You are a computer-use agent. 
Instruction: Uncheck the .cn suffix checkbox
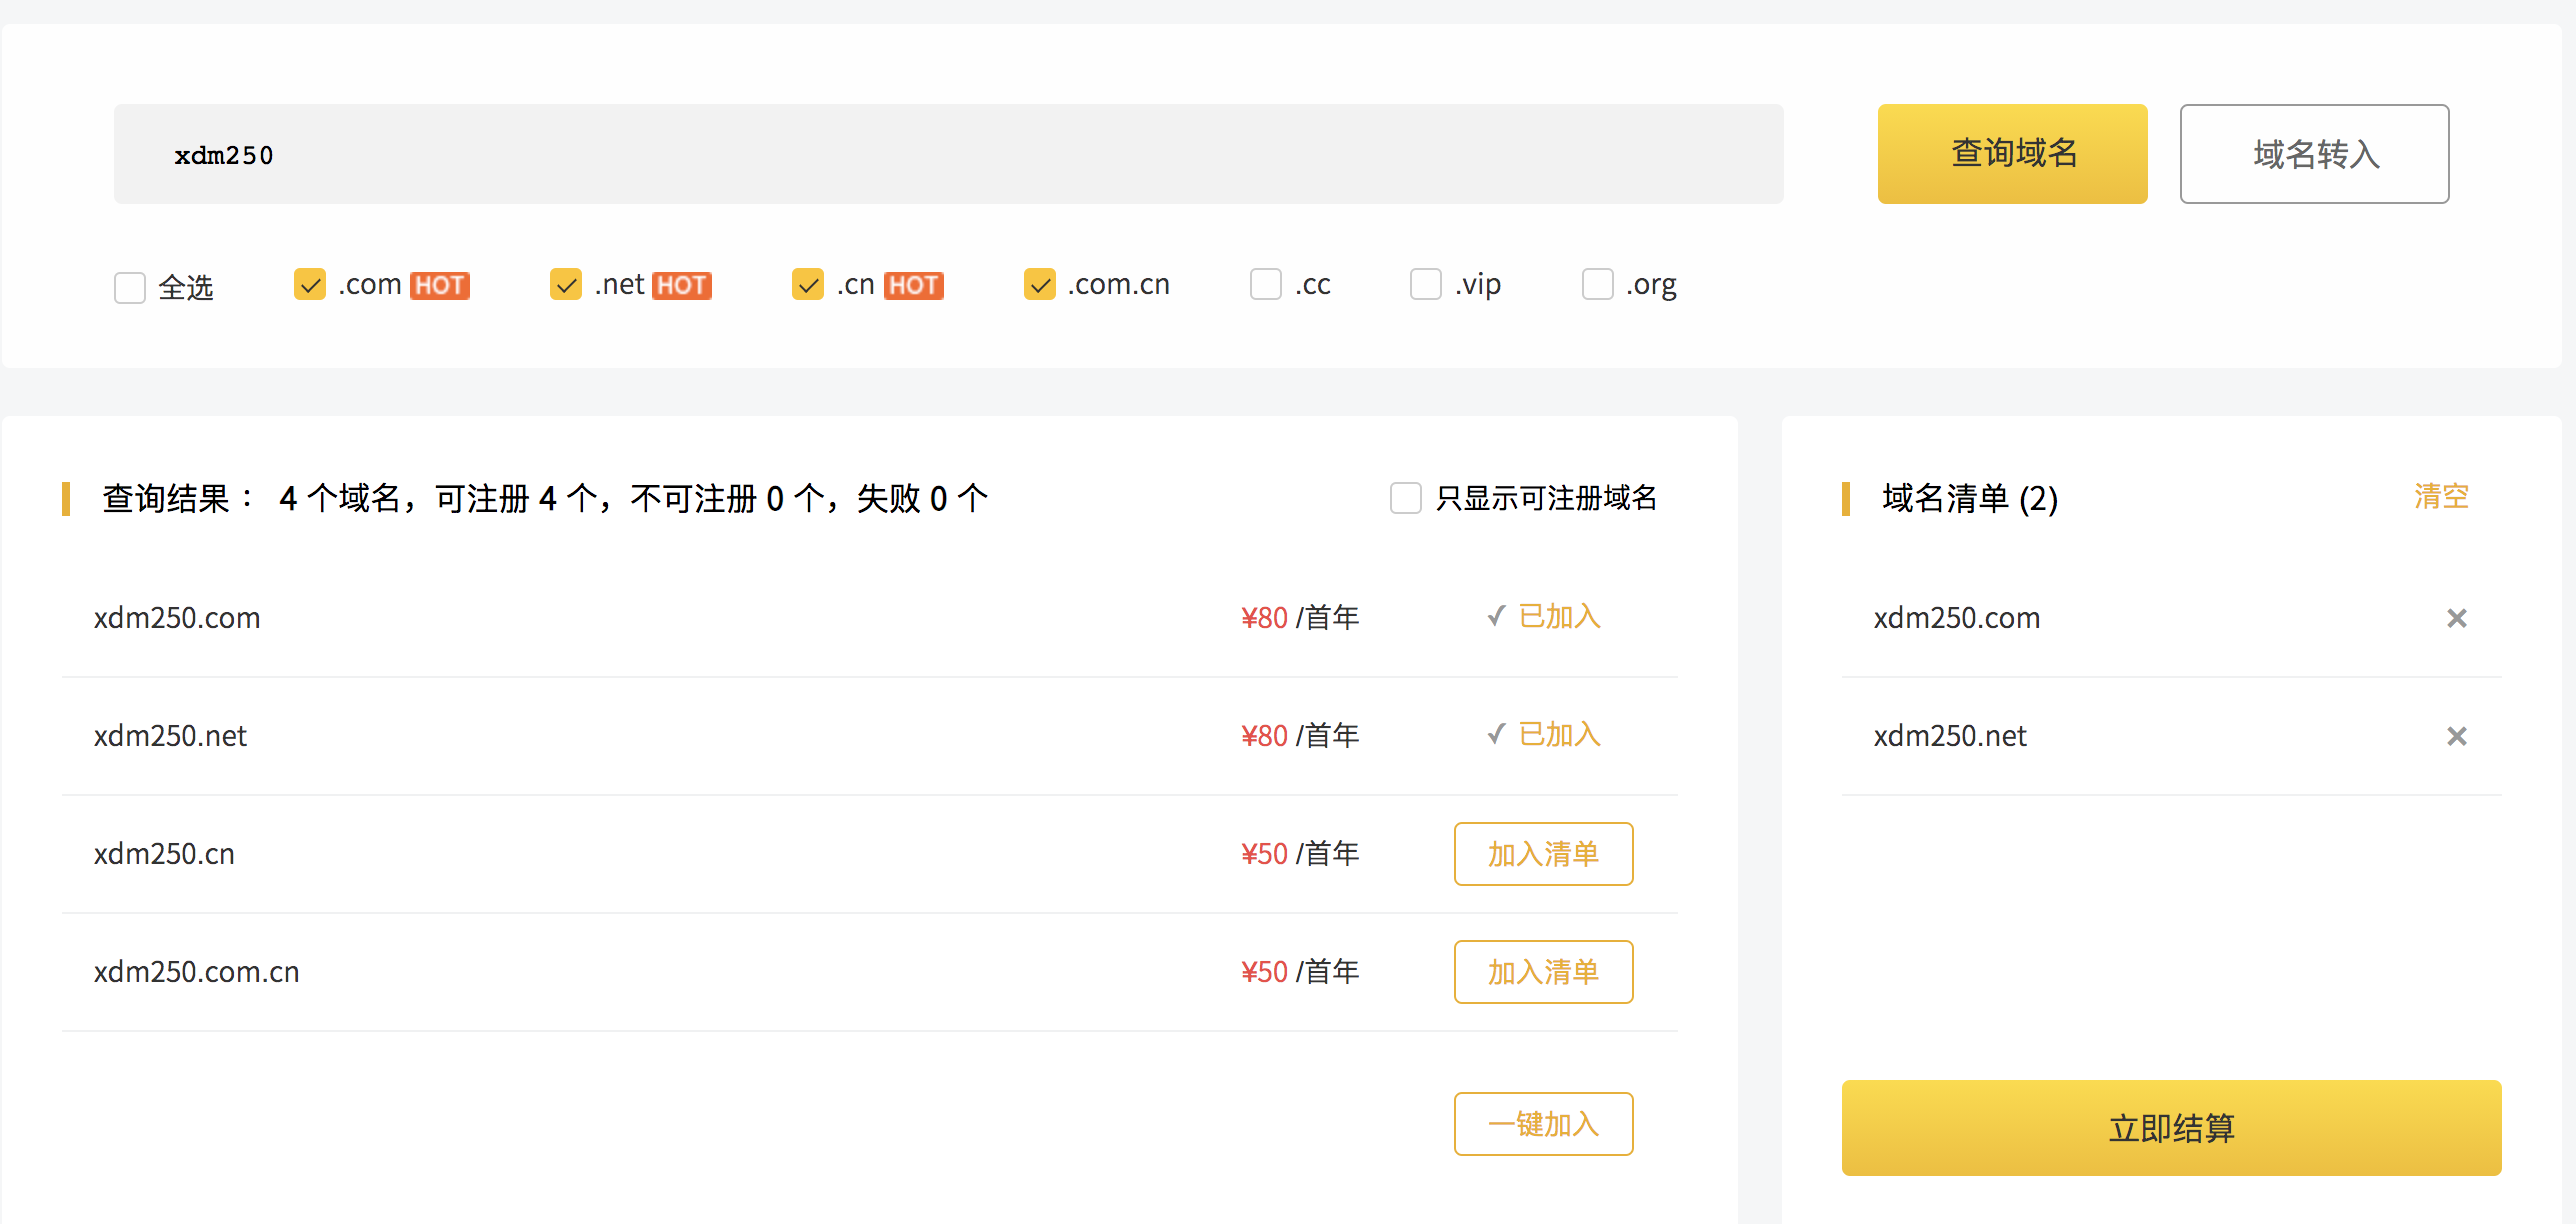[x=808, y=285]
